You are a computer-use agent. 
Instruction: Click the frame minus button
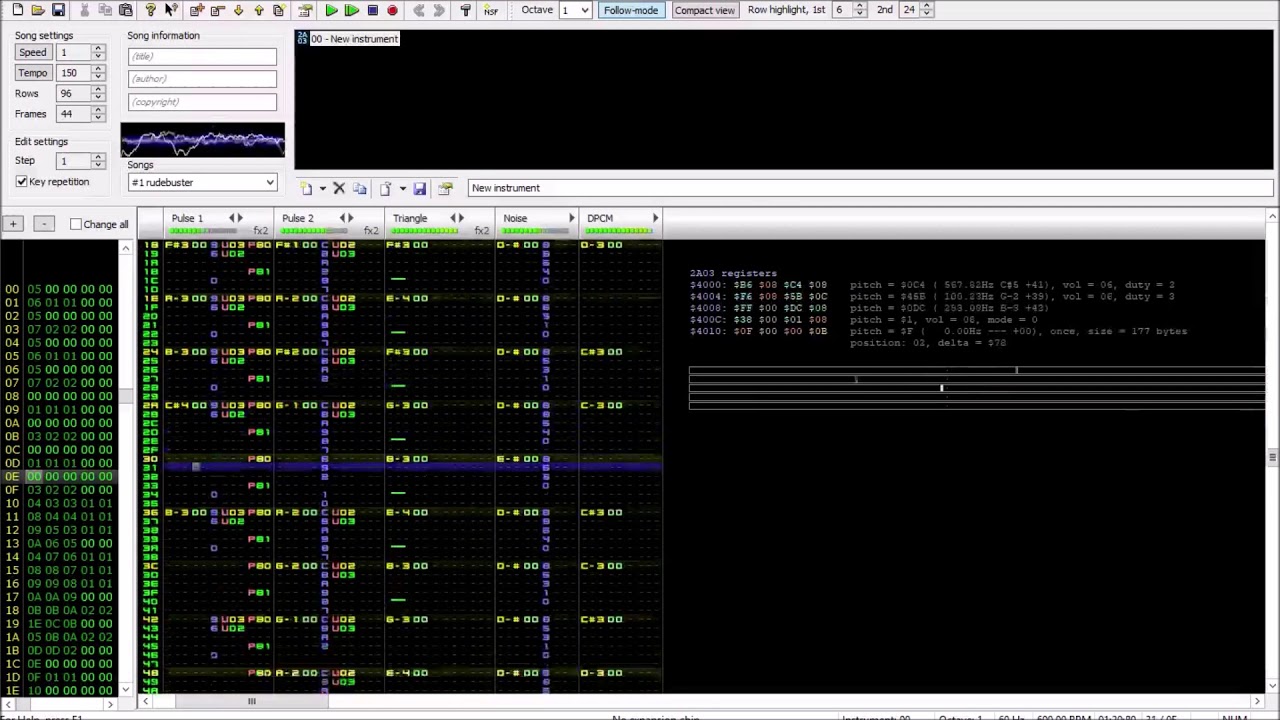click(x=43, y=224)
